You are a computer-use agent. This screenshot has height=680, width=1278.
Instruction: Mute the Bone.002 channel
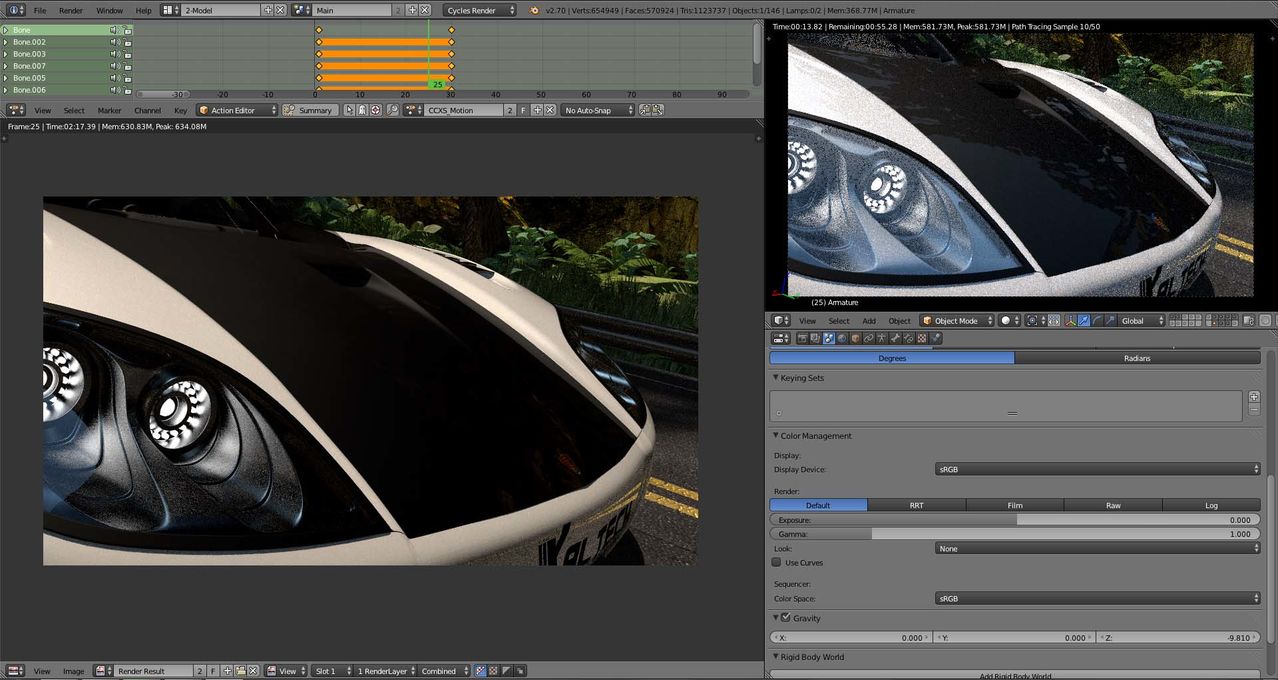click(x=114, y=42)
